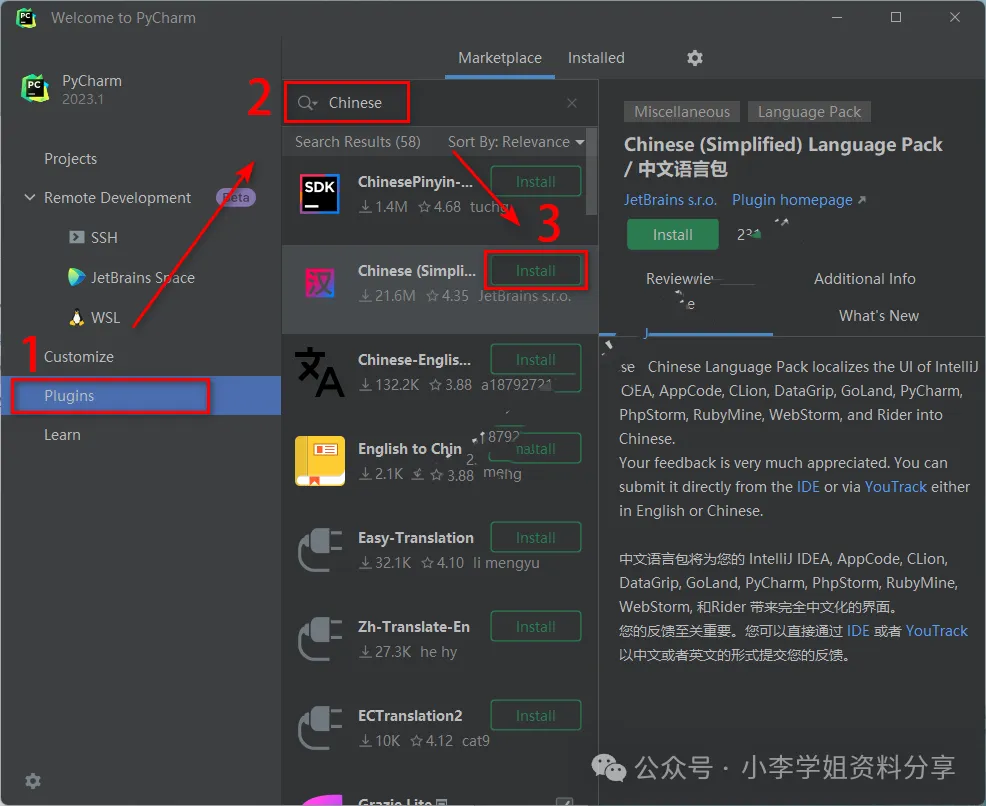Select Learn in sidebar
The image size is (986, 806).
tap(62, 434)
